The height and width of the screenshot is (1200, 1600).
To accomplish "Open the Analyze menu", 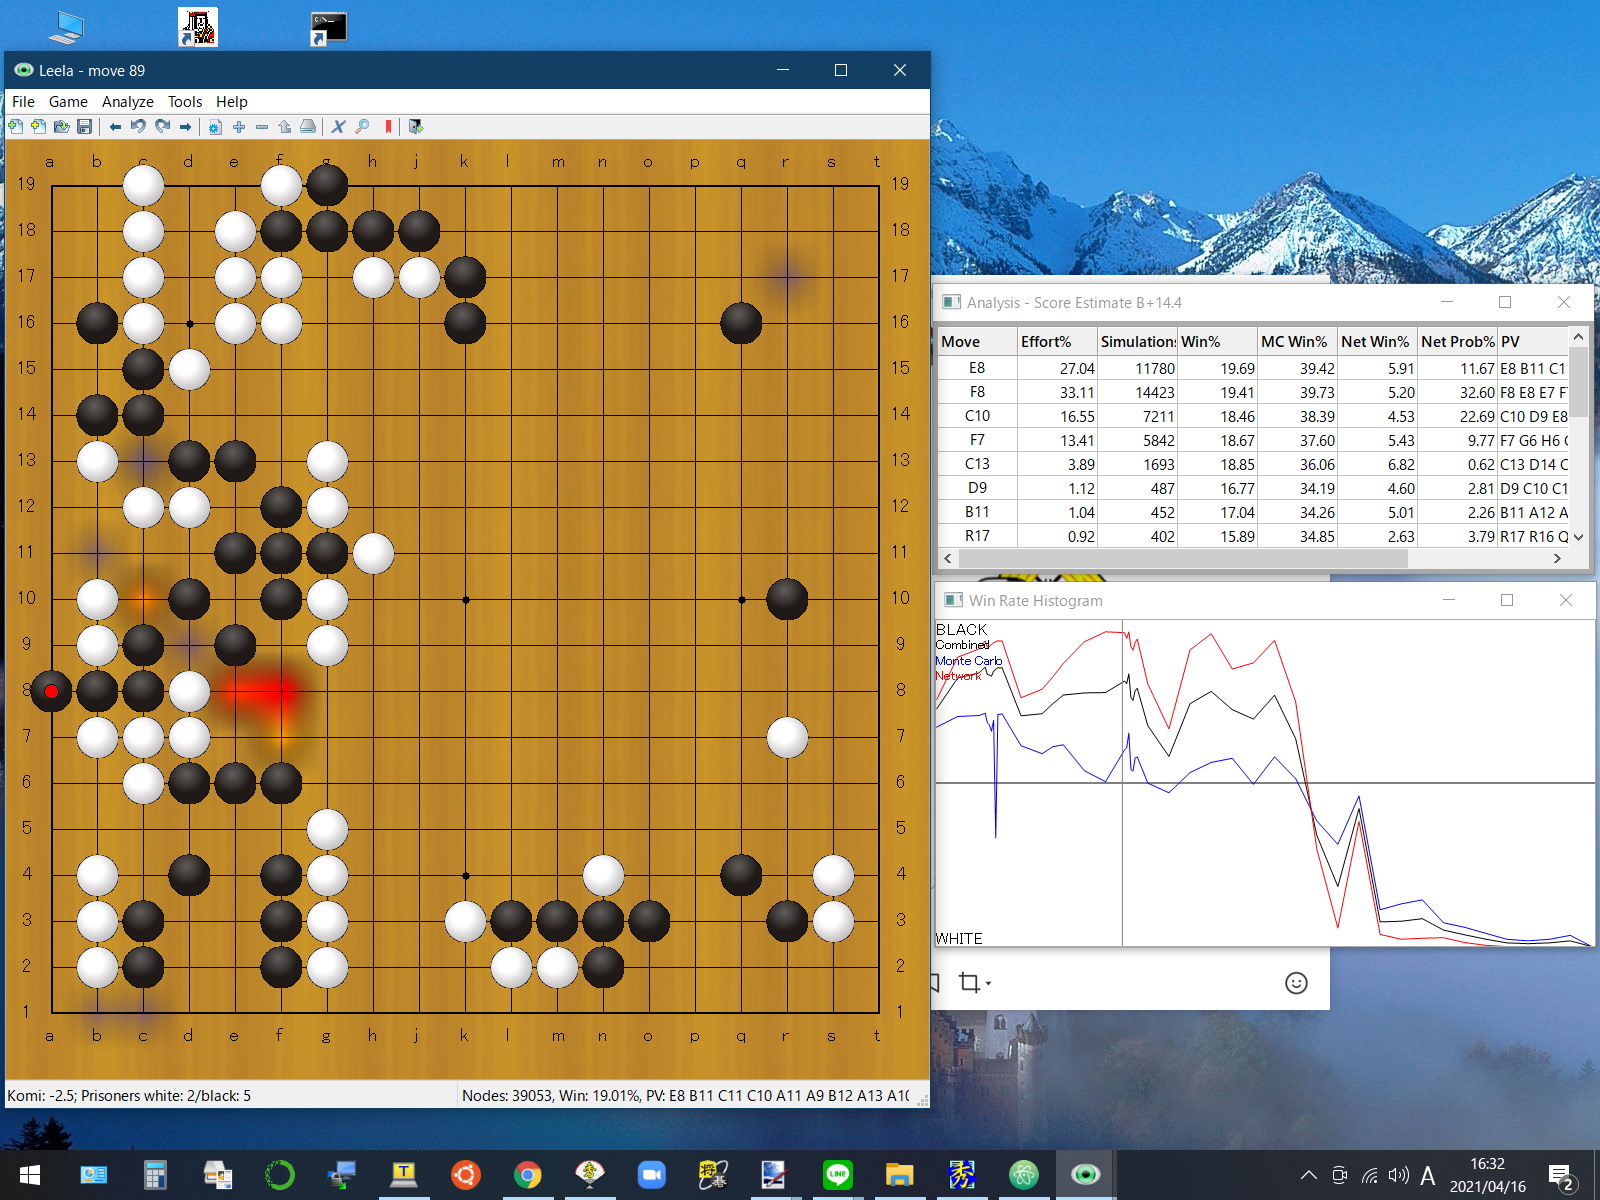I will click(127, 102).
